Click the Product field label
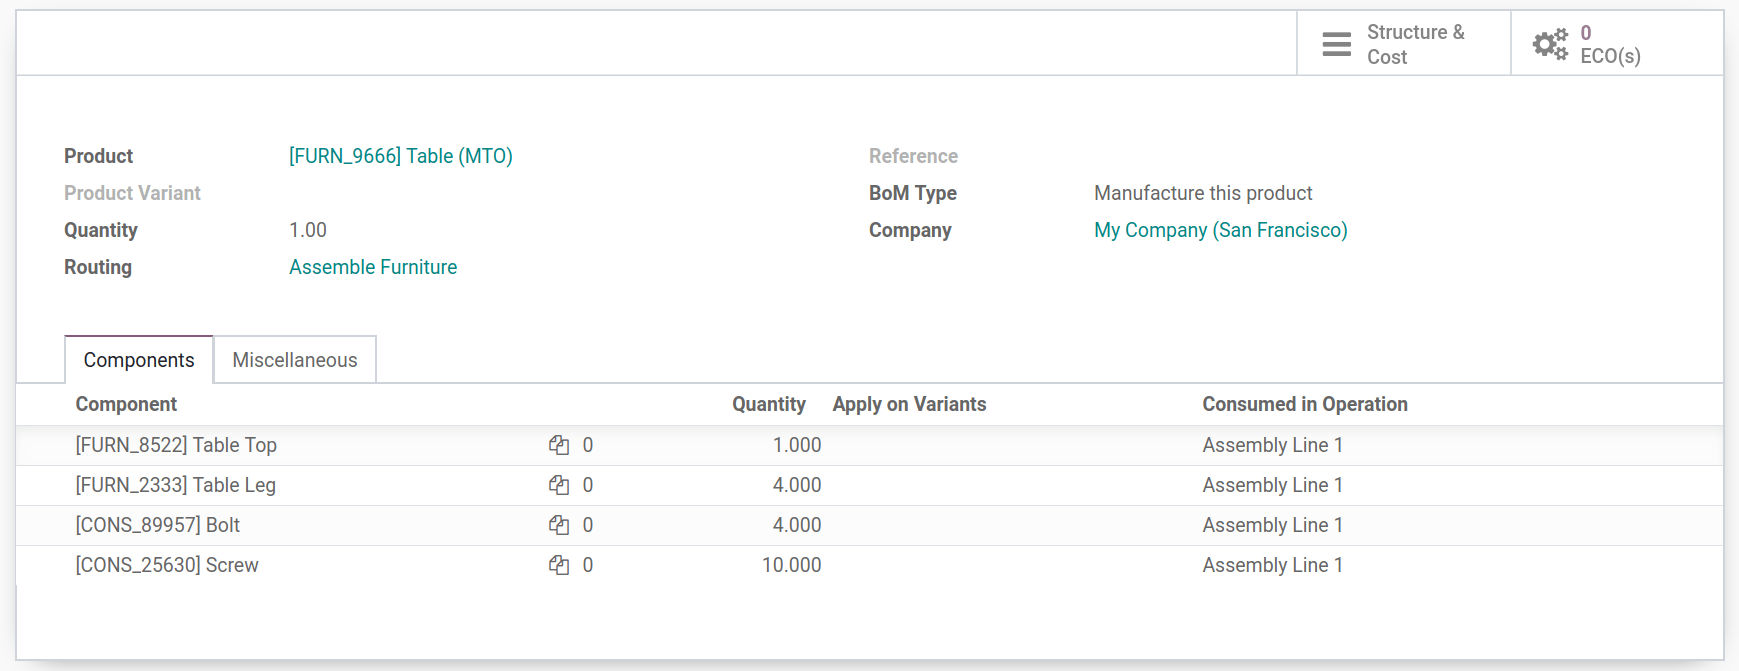Screen dimensions: 1739x671 click(x=98, y=156)
